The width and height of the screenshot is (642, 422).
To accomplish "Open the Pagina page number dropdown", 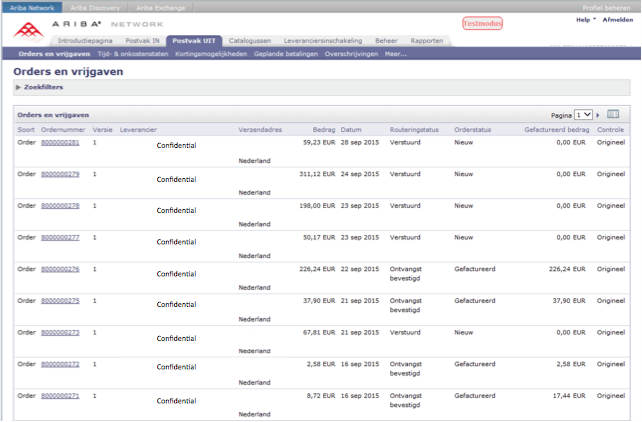I will point(583,115).
